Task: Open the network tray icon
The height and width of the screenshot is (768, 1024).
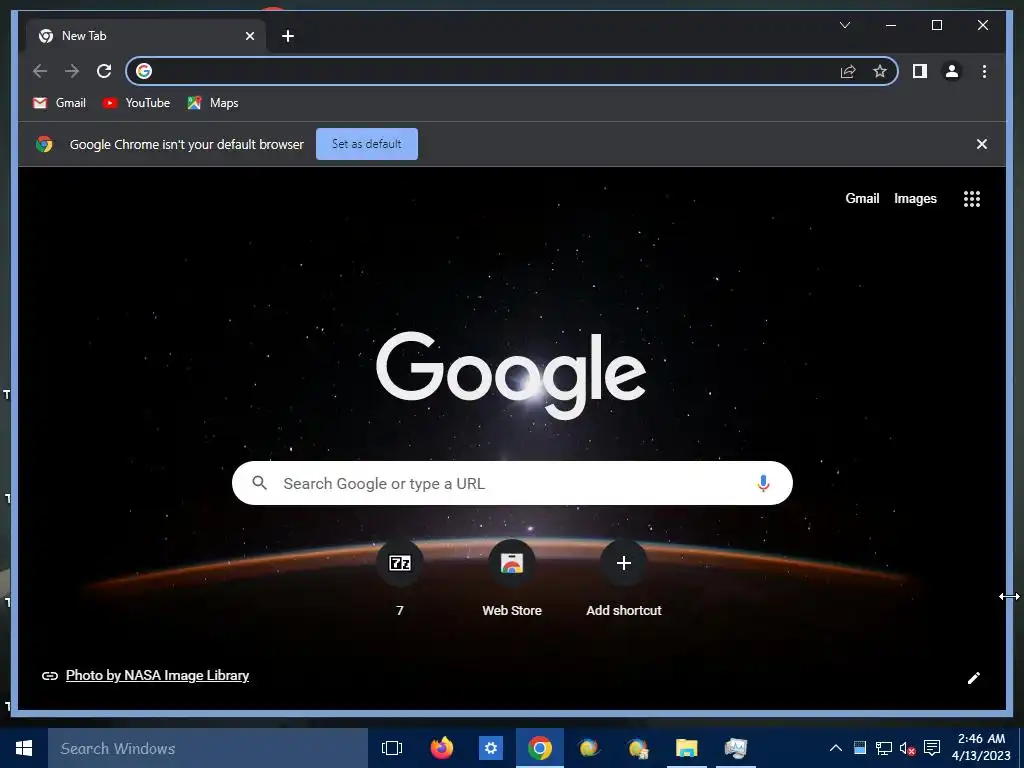Action: point(884,748)
